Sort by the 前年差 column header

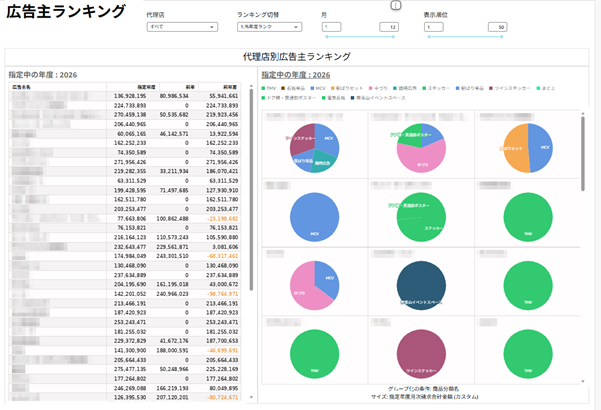[220, 87]
